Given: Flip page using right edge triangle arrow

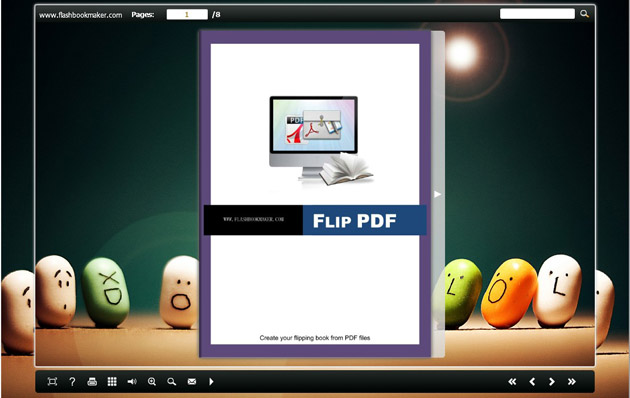Looking at the screenshot, I should point(438,194).
